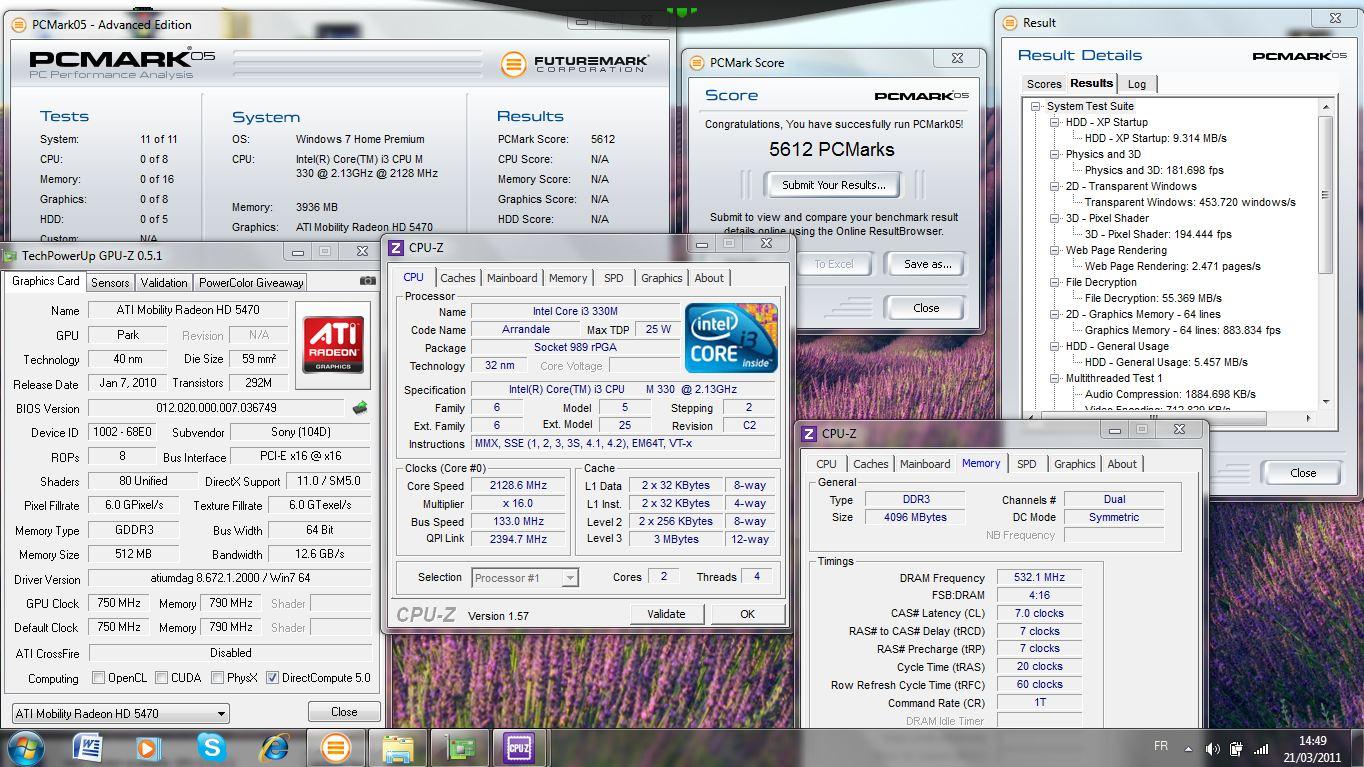1364x767 pixels.
Task: Open Skype from the taskbar
Action: tap(211, 747)
